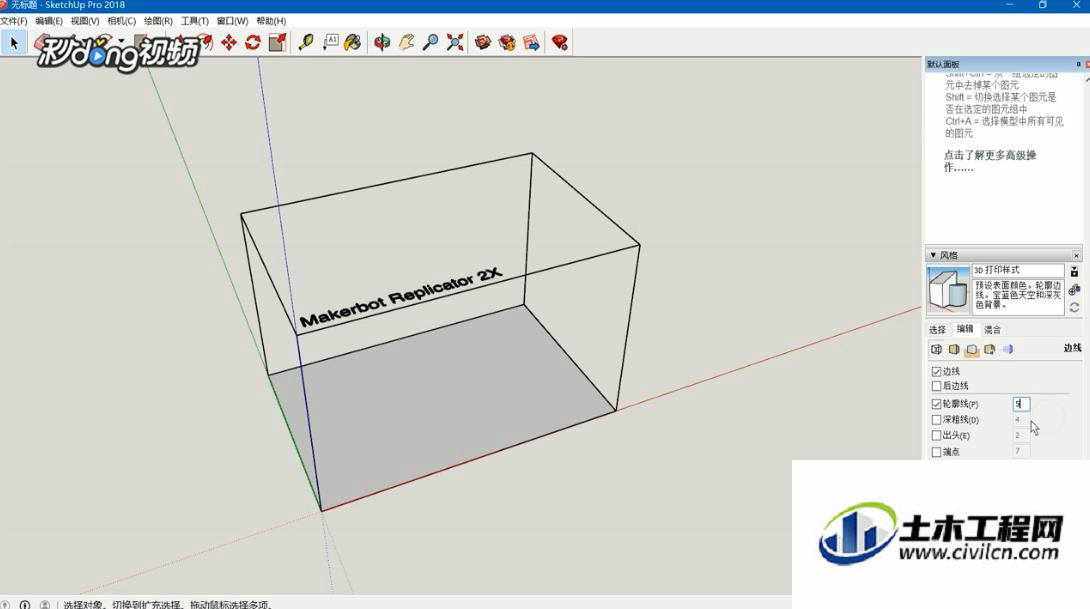Select the Orbit tool
This screenshot has height=609, width=1090.
click(x=382, y=43)
